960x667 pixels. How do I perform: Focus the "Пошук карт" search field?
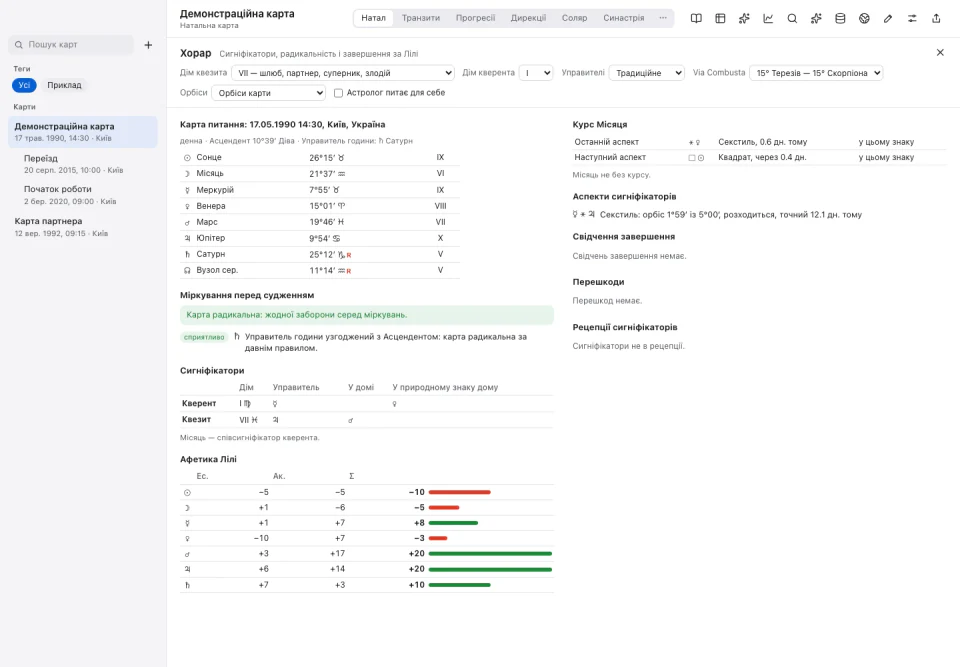coord(71,45)
